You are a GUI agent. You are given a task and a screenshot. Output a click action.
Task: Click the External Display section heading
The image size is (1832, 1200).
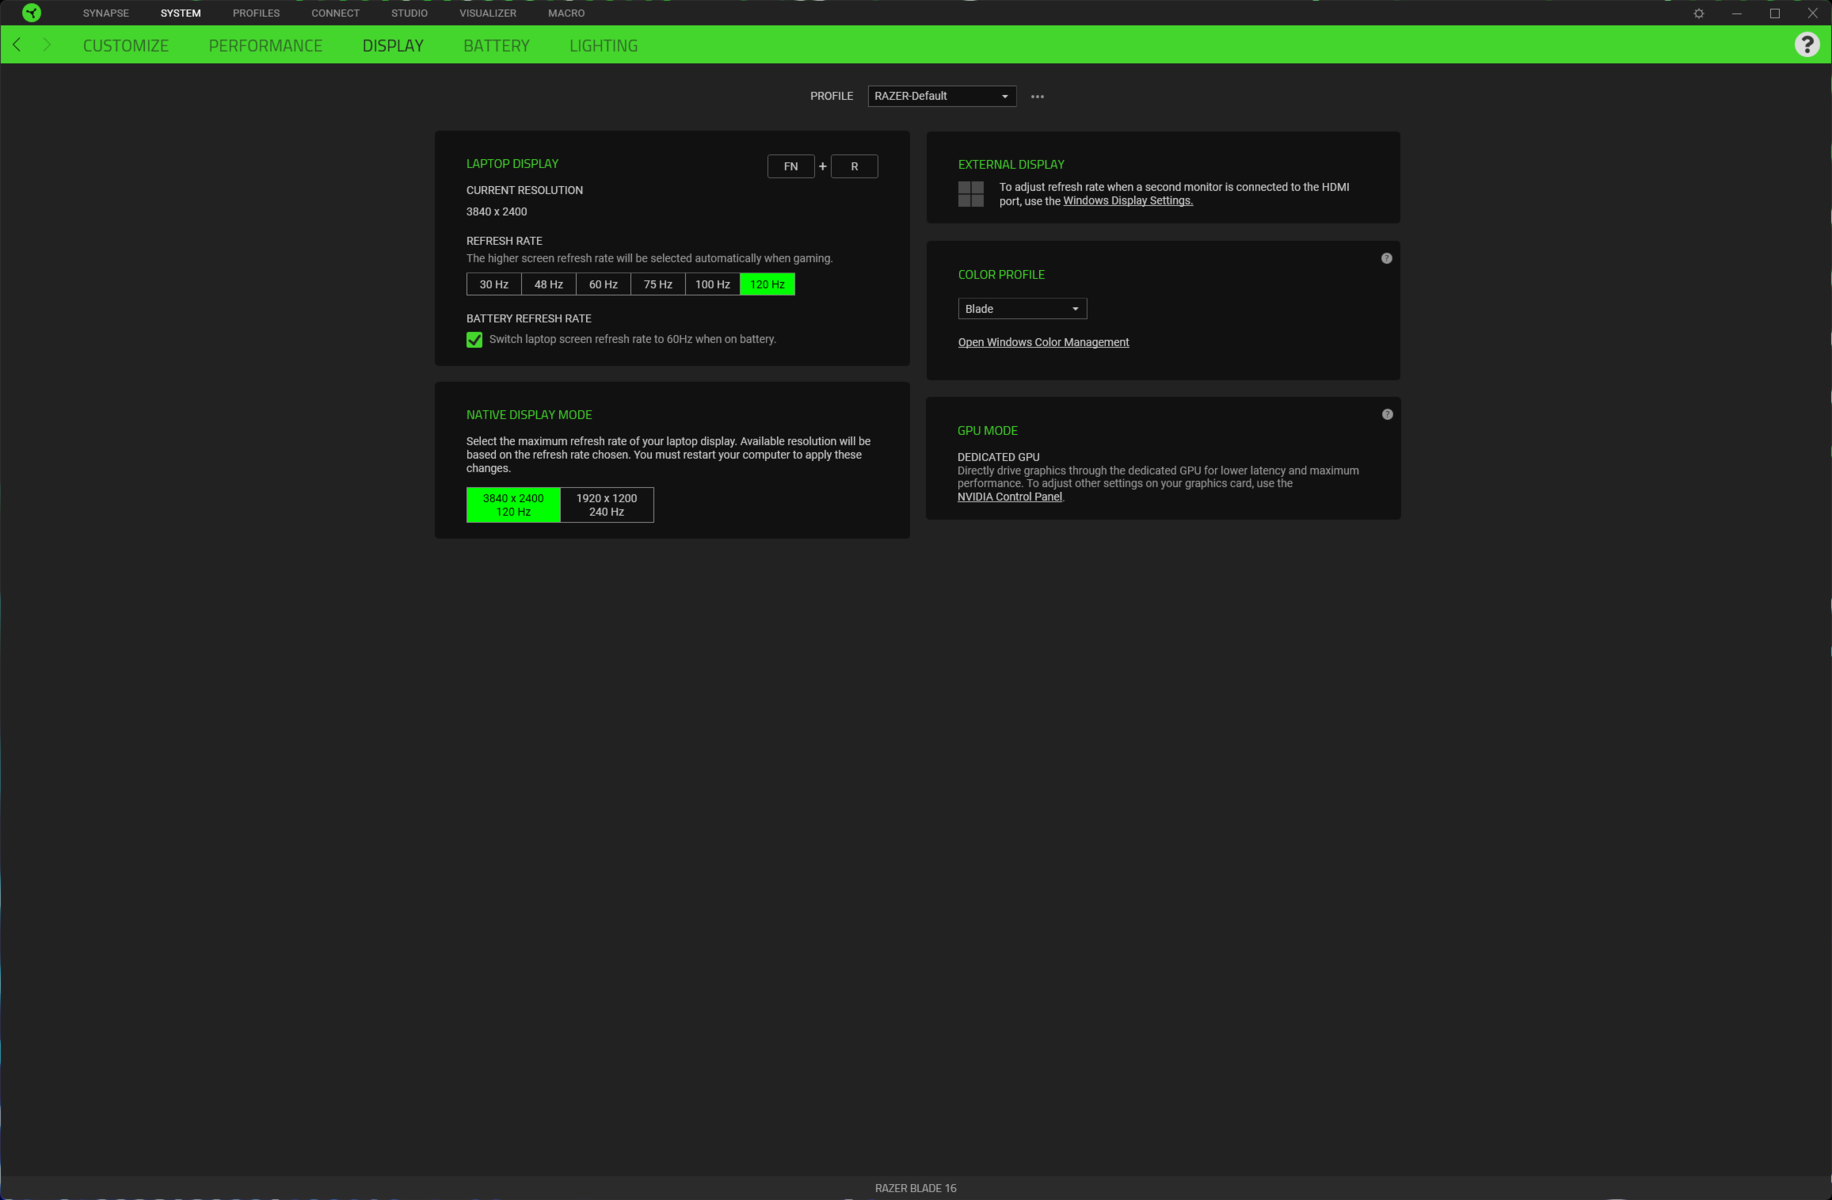point(1011,165)
